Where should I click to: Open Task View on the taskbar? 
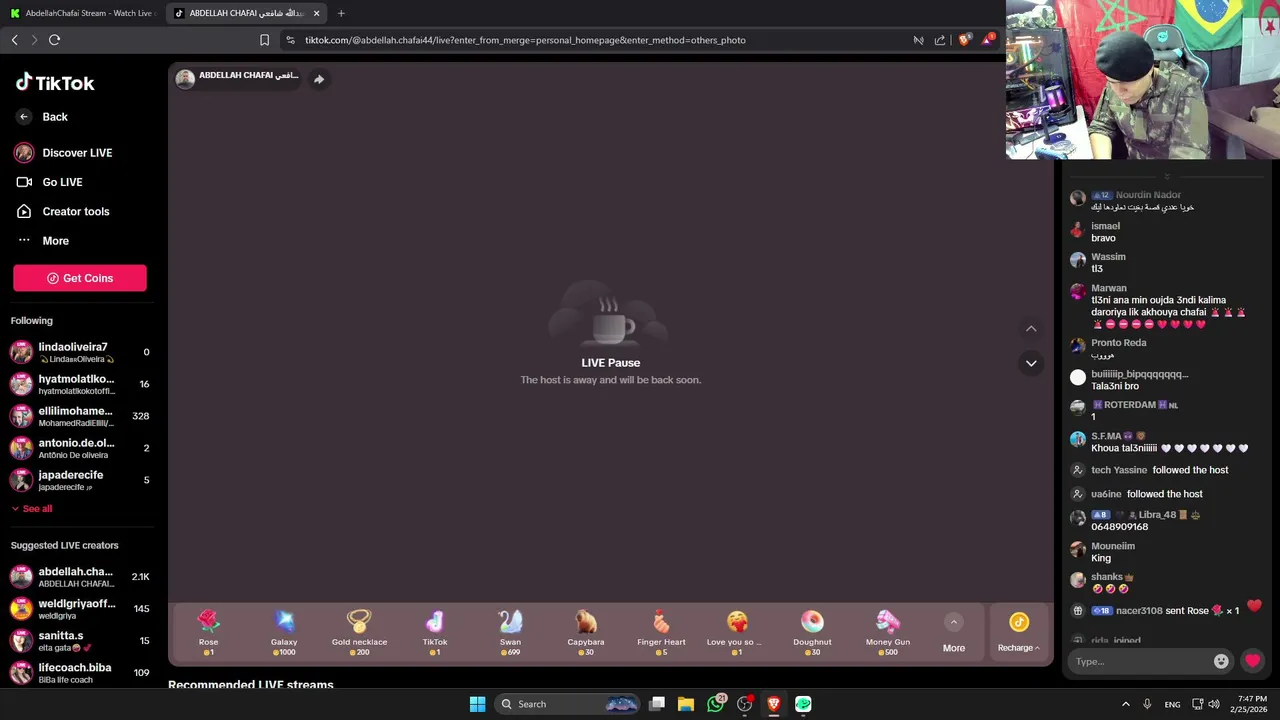tap(657, 704)
